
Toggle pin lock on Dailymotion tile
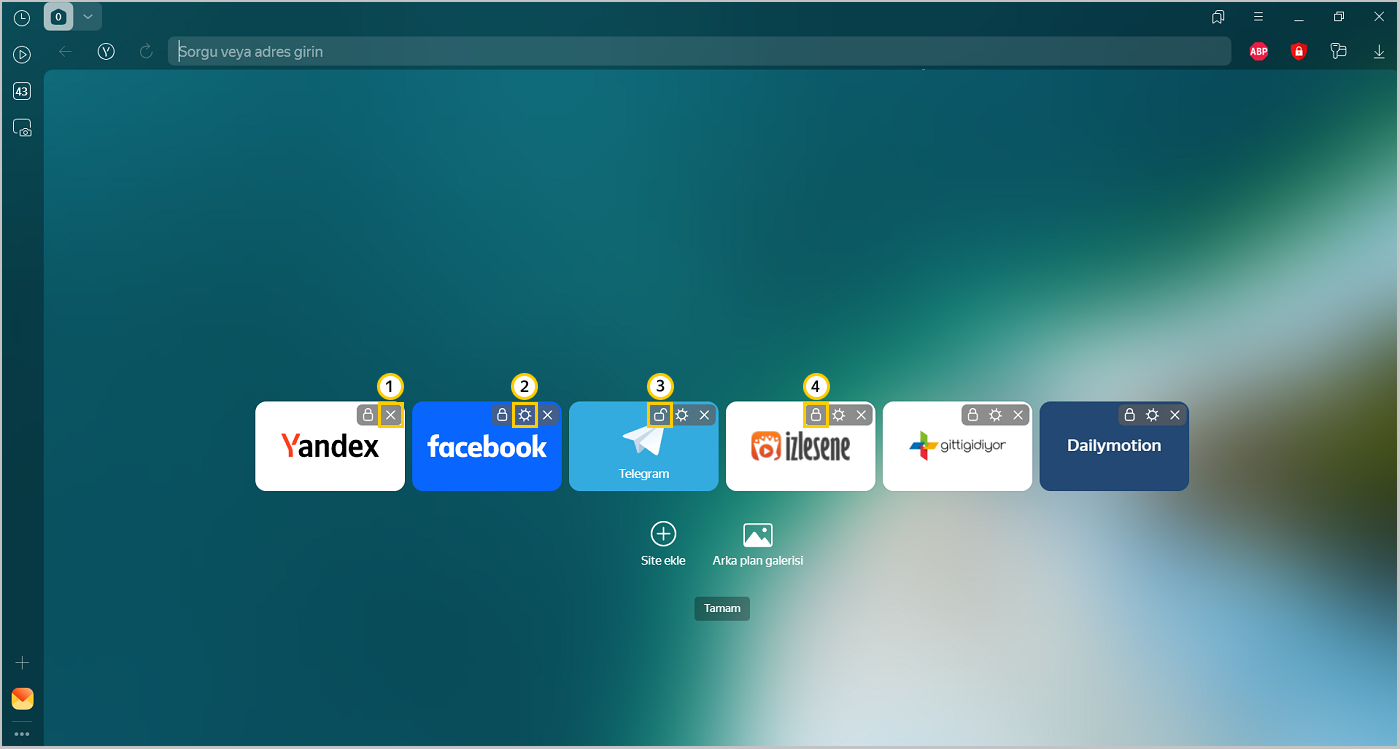[1130, 415]
